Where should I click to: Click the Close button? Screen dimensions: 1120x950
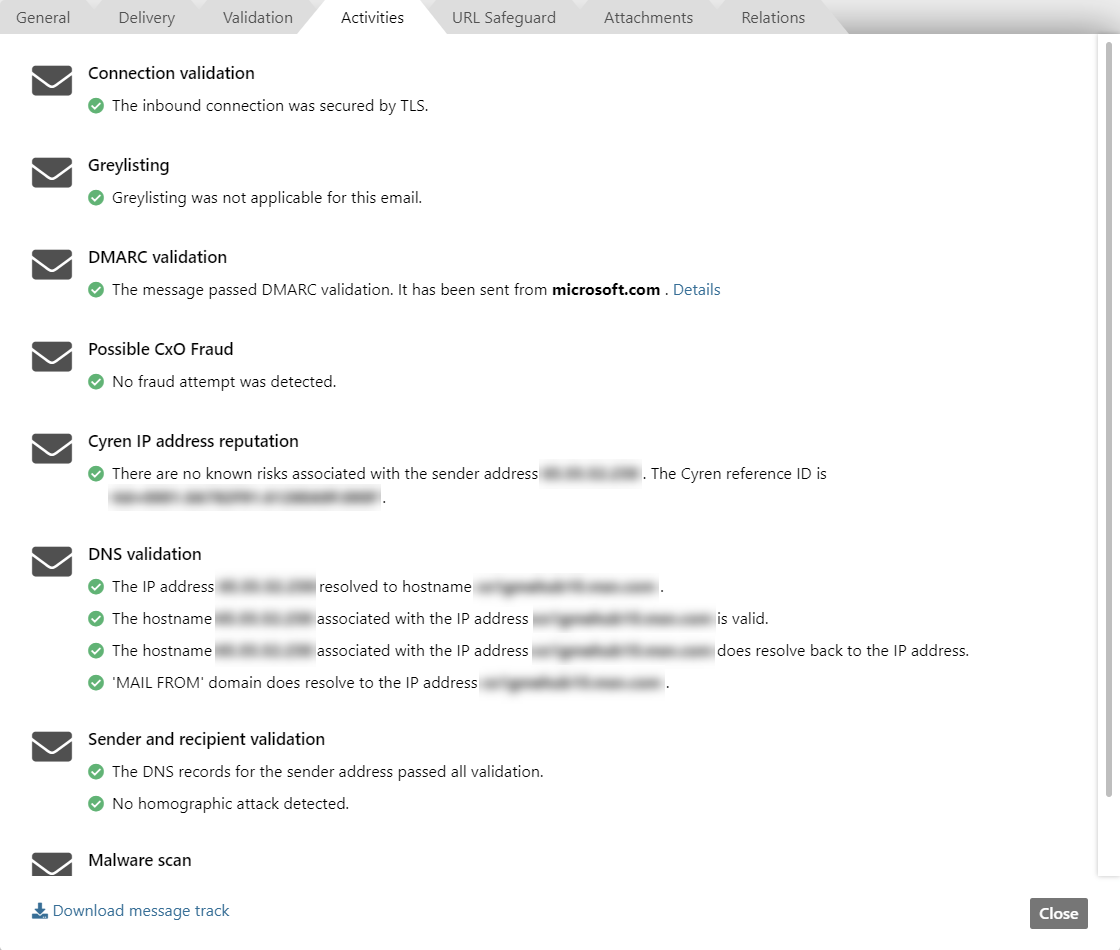tap(1059, 914)
